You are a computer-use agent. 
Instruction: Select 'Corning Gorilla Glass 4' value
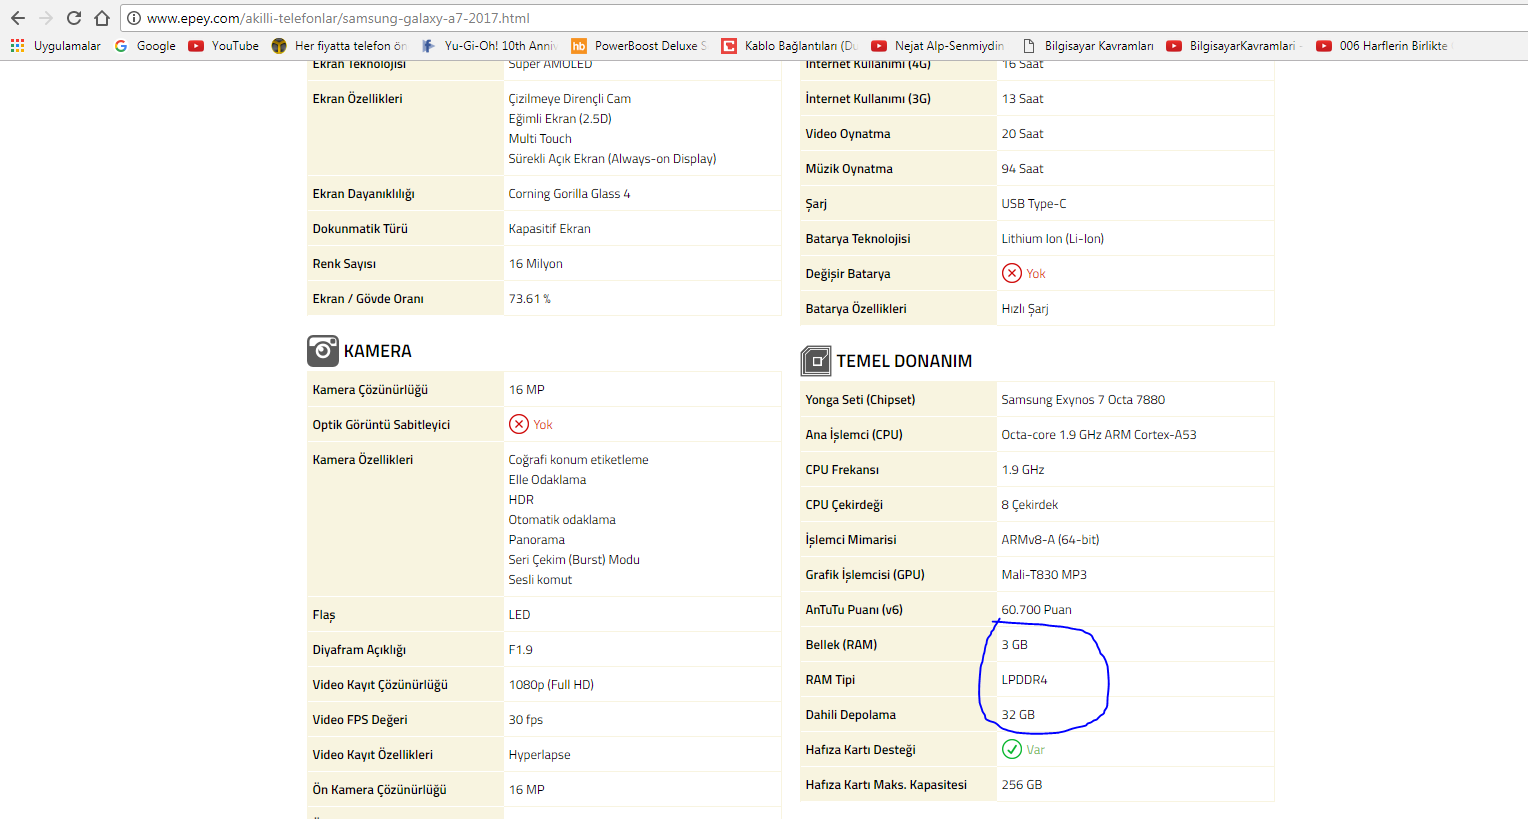pos(569,194)
